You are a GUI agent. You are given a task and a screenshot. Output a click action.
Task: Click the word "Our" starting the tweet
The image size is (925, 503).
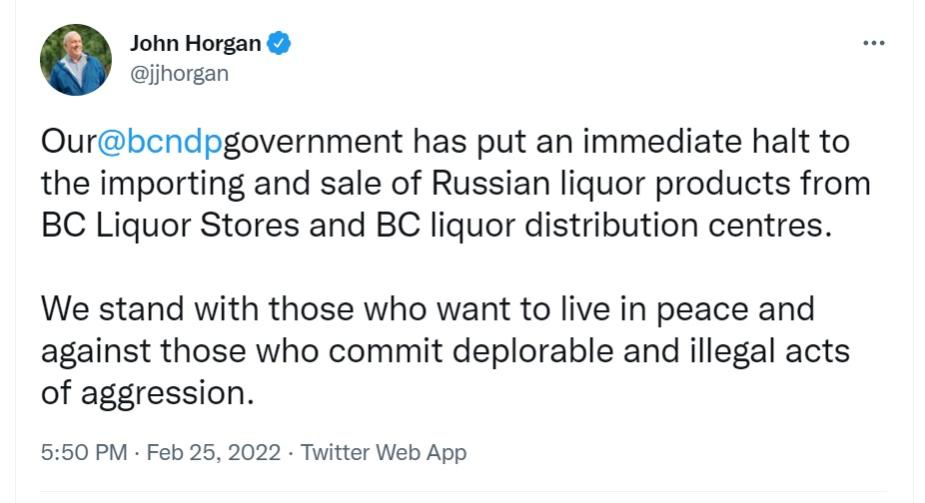point(68,141)
